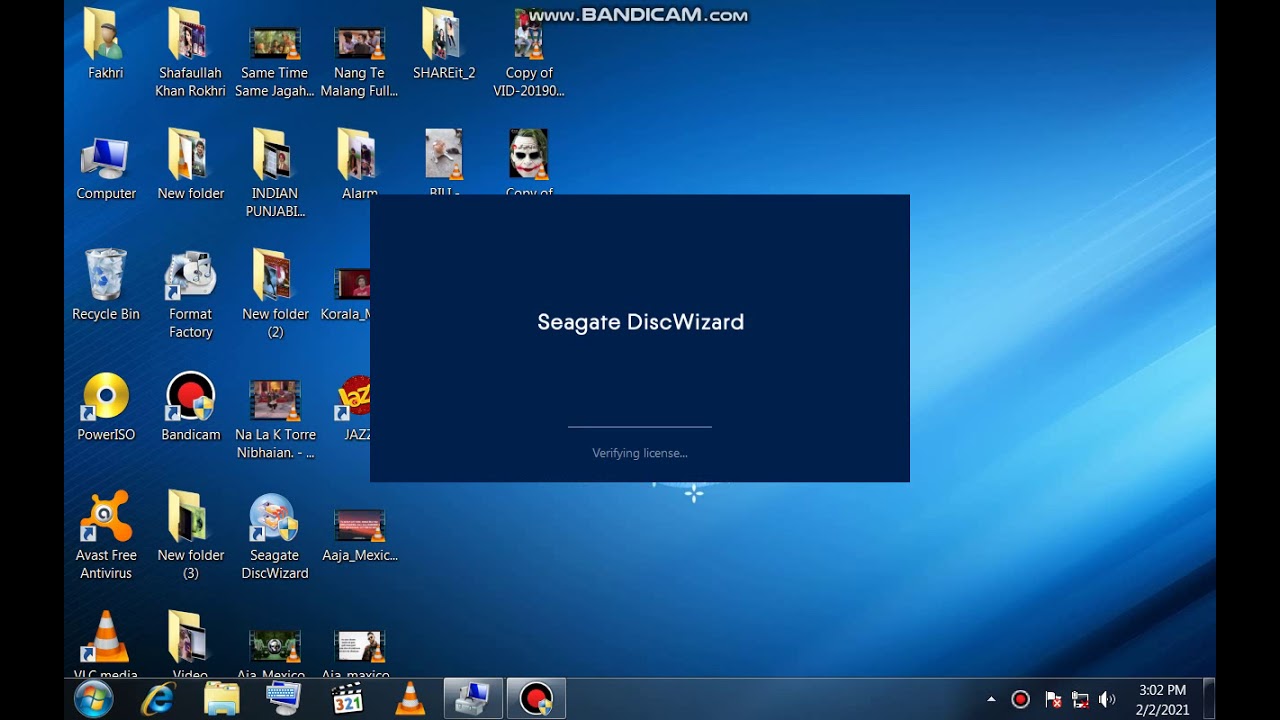Select the New folder (2) icon
1280x720 pixels.
click(x=275, y=295)
